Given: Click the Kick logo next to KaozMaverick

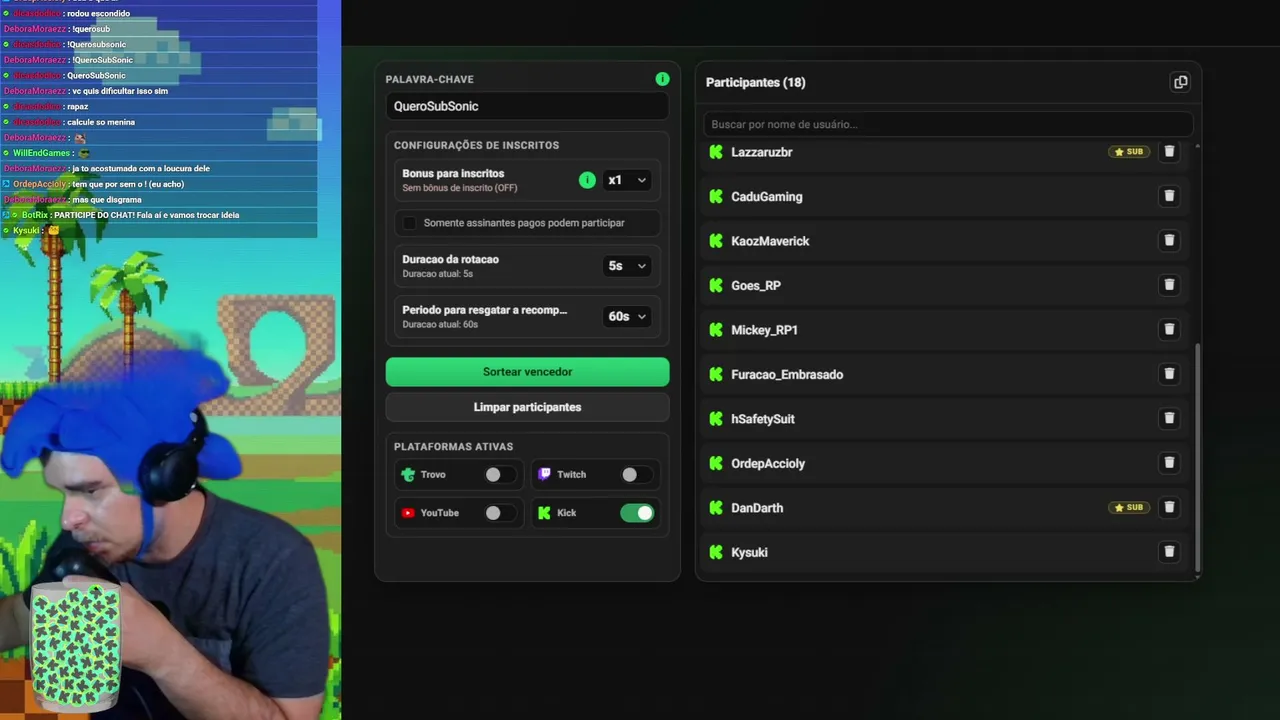Looking at the screenshot, I should pyautogui.click(x=716, y=241).
